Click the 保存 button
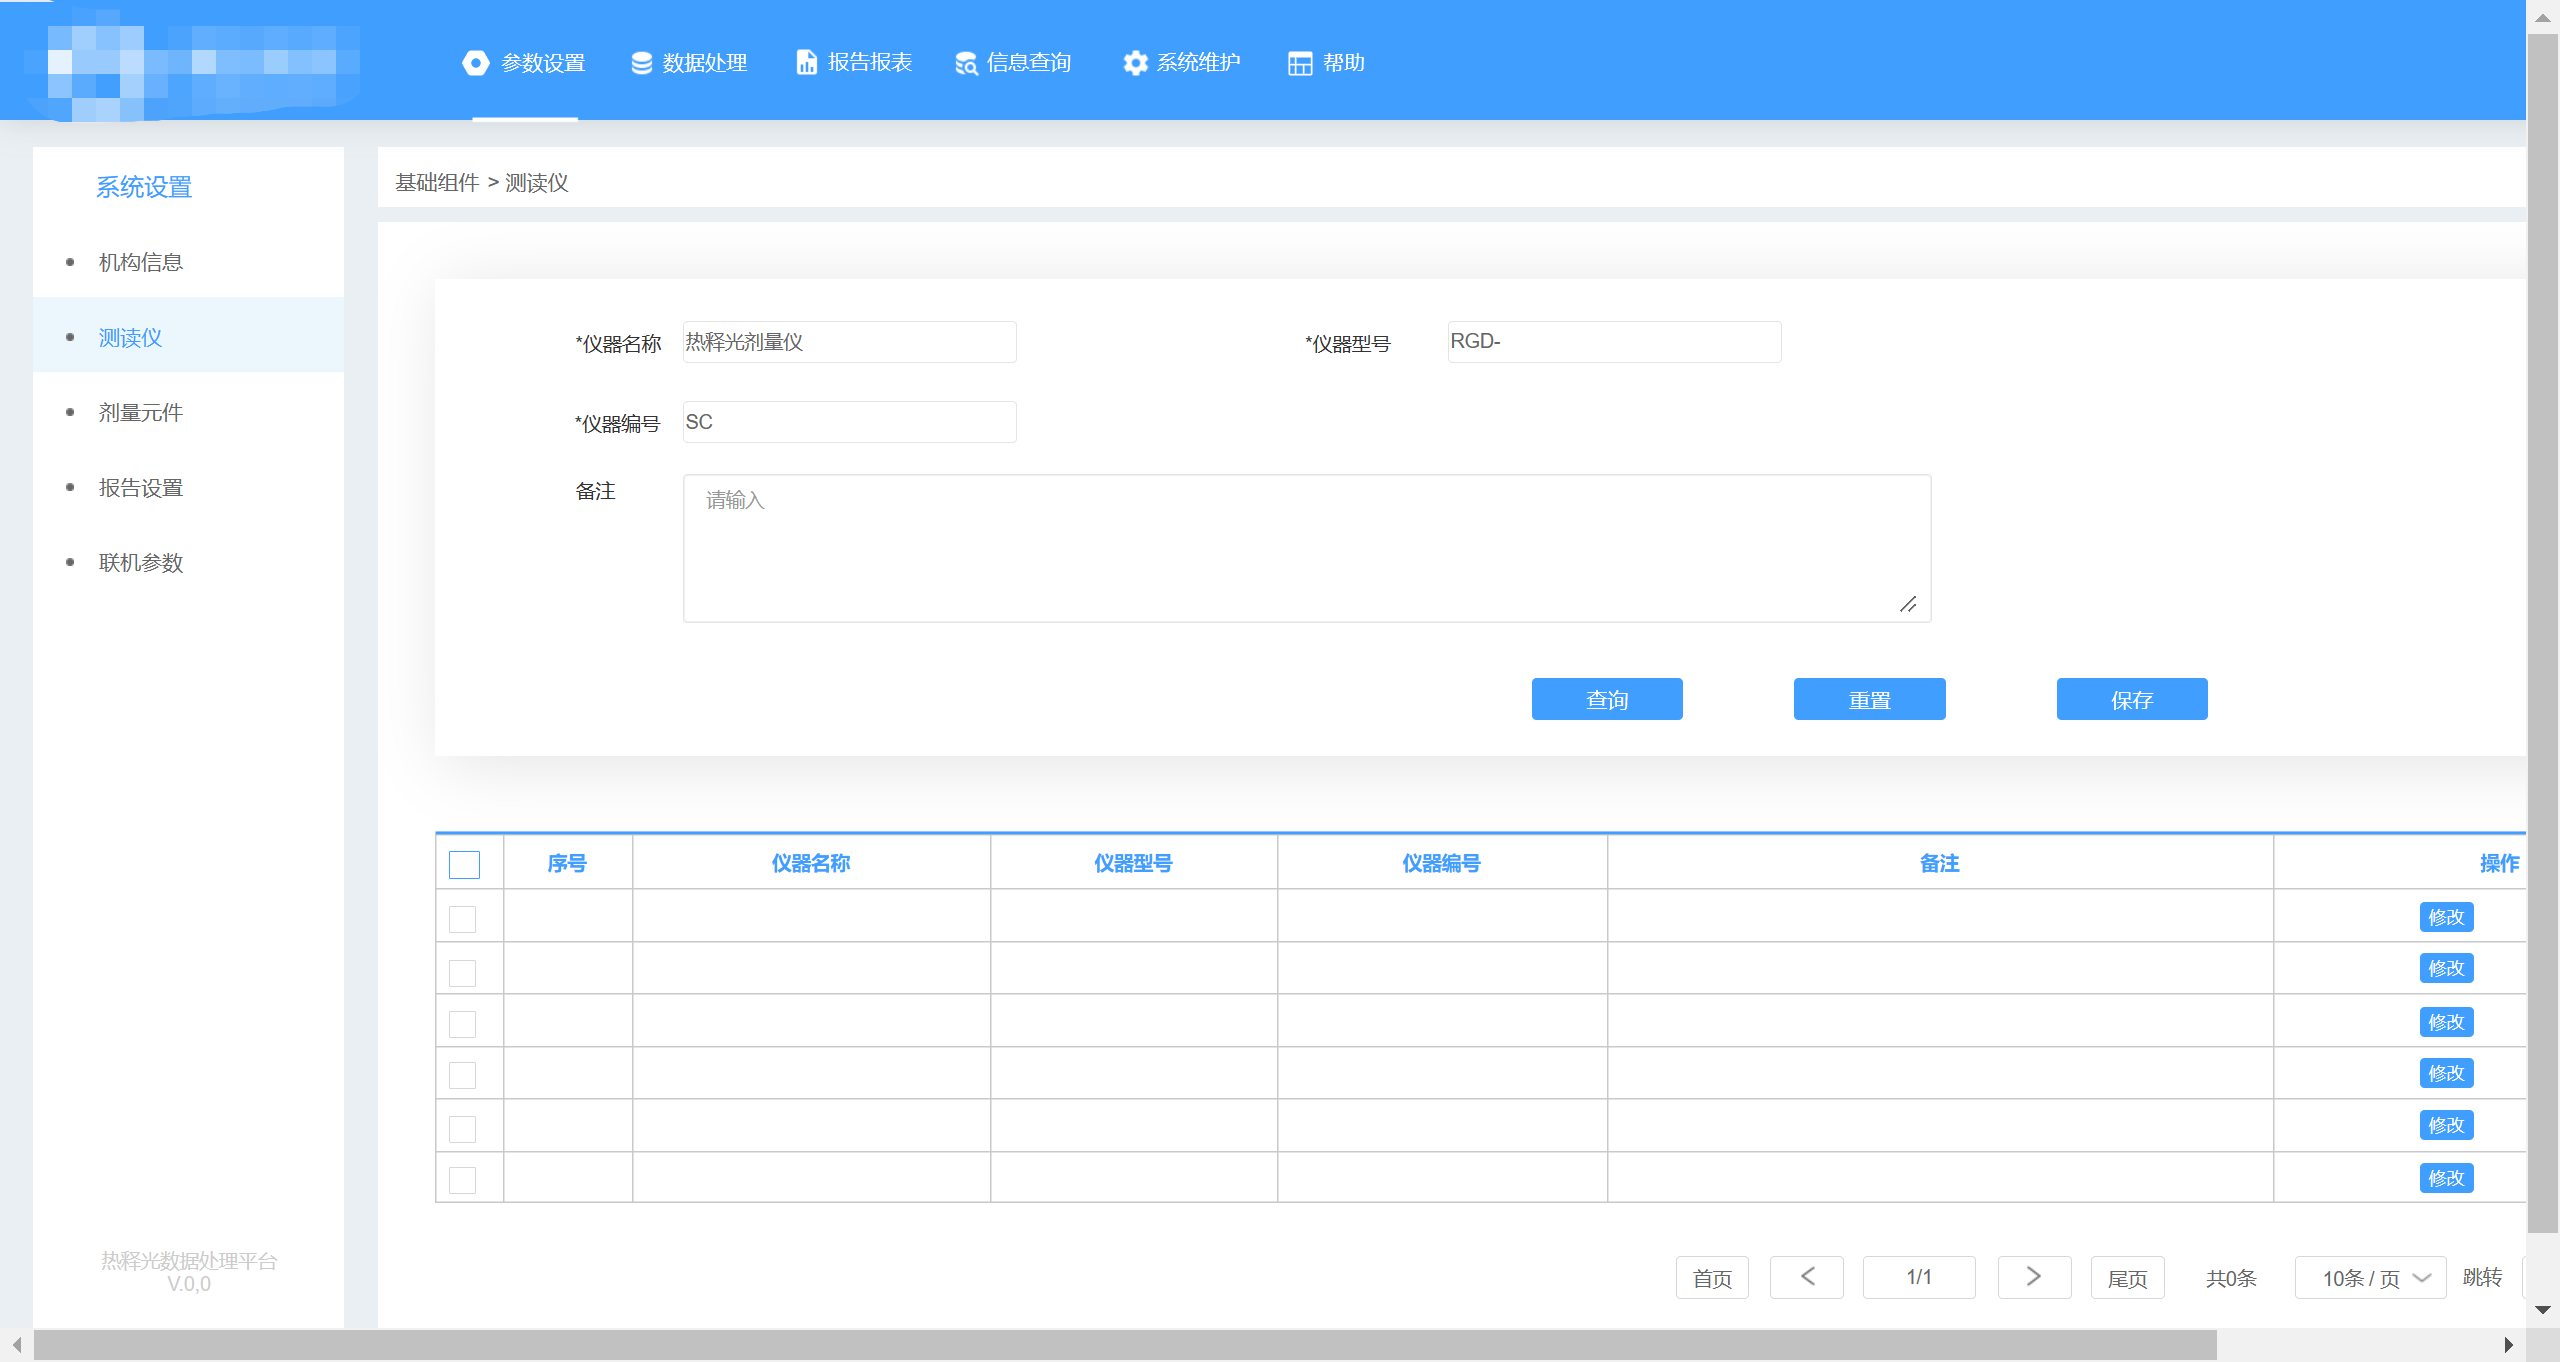The width and height of the screenshot is (2560, 1362). click(2132, 699)
